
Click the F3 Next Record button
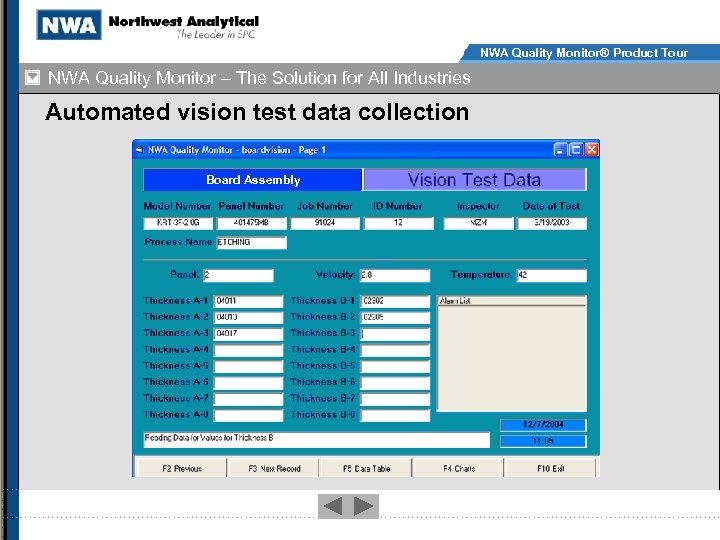(274, 468)
